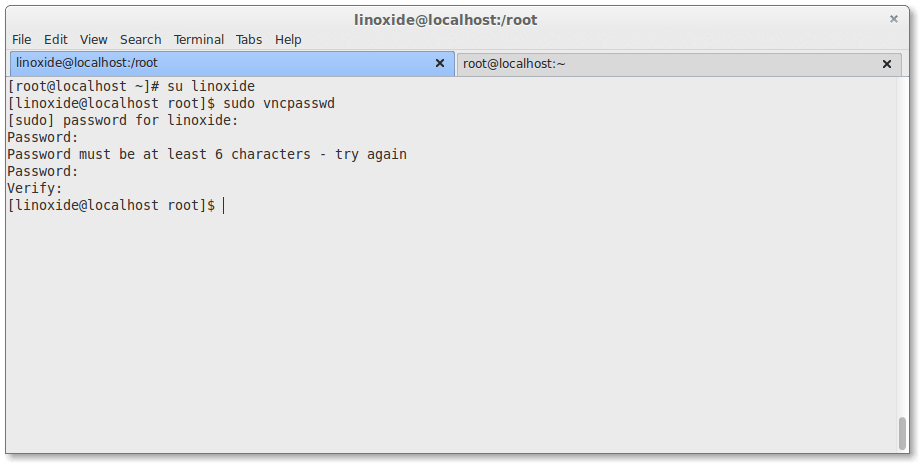Click the 'Password must be at least' message
The image size is (919, 463).
tap(207, 154)
